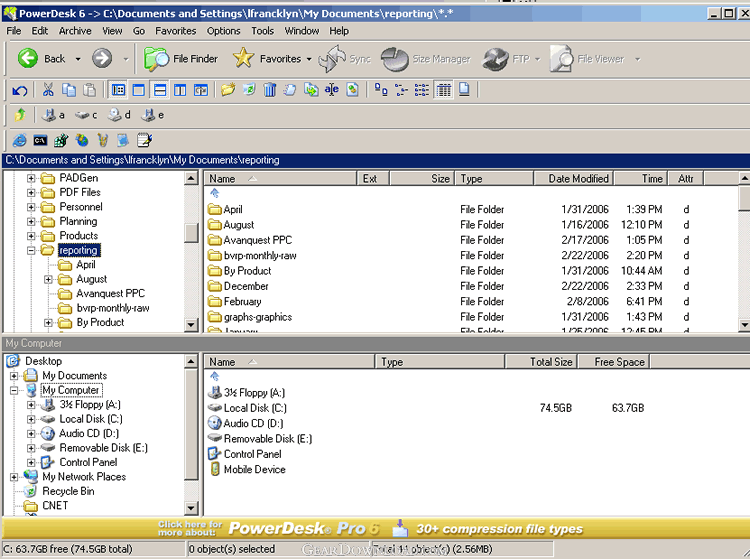Click the Copy icon
Viewport: 750px width, 559px height.
(69, 90)
